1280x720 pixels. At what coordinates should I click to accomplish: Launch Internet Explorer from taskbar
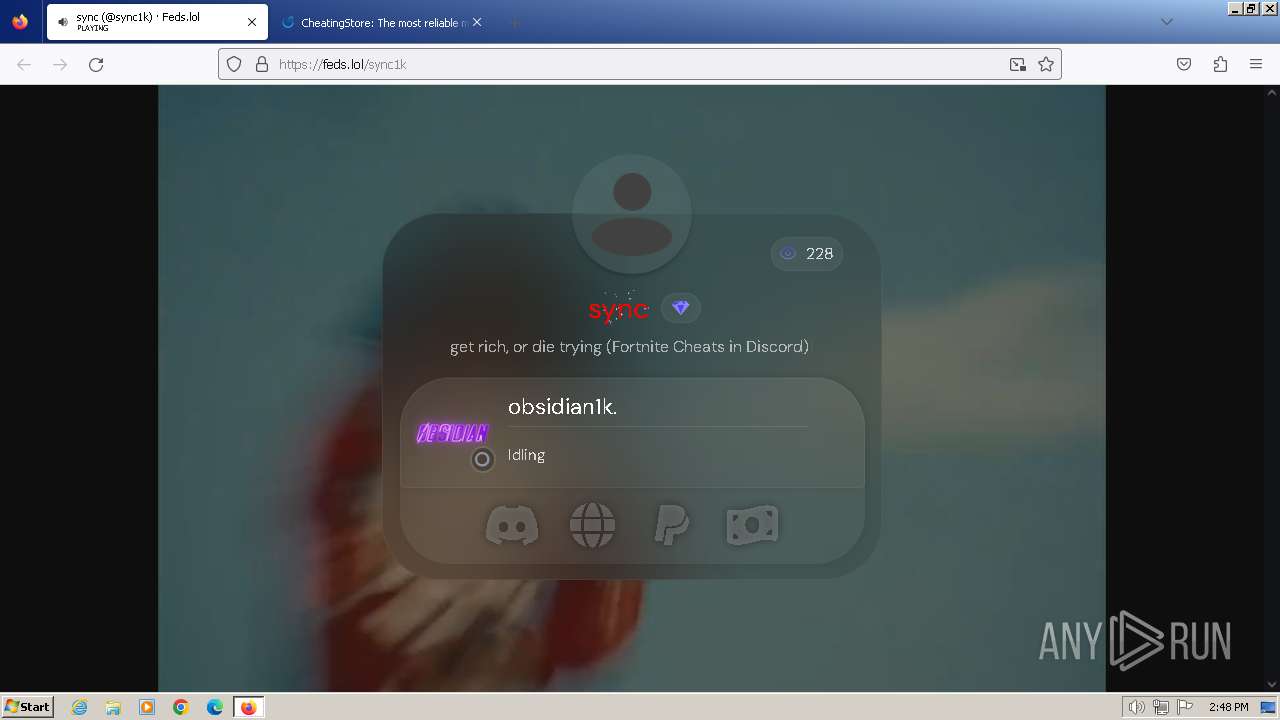80,707
